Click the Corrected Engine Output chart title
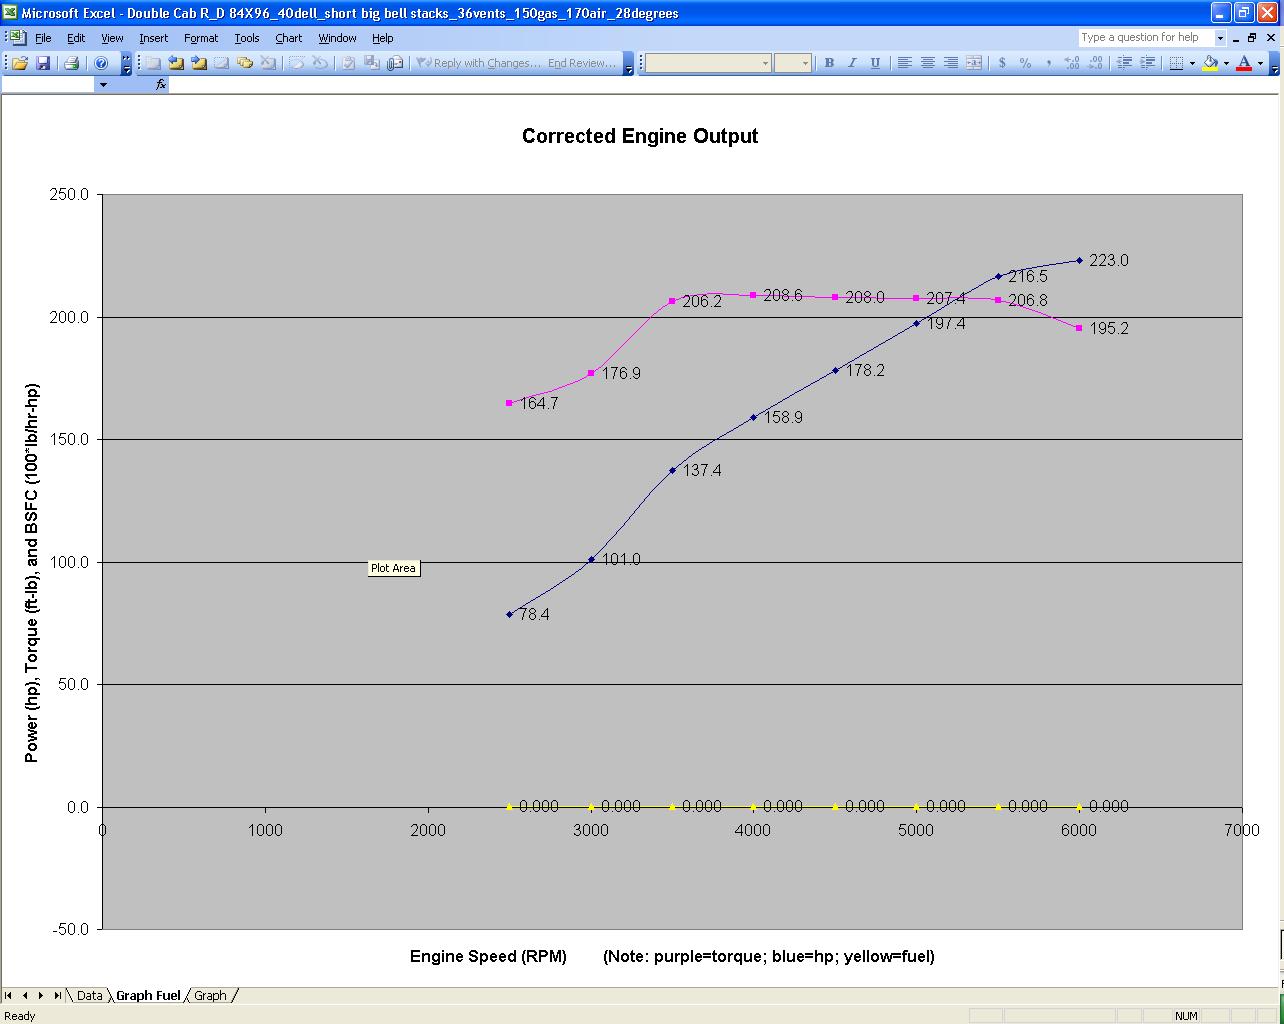Screen dimensions: 1284x1024 click(640, 136)
